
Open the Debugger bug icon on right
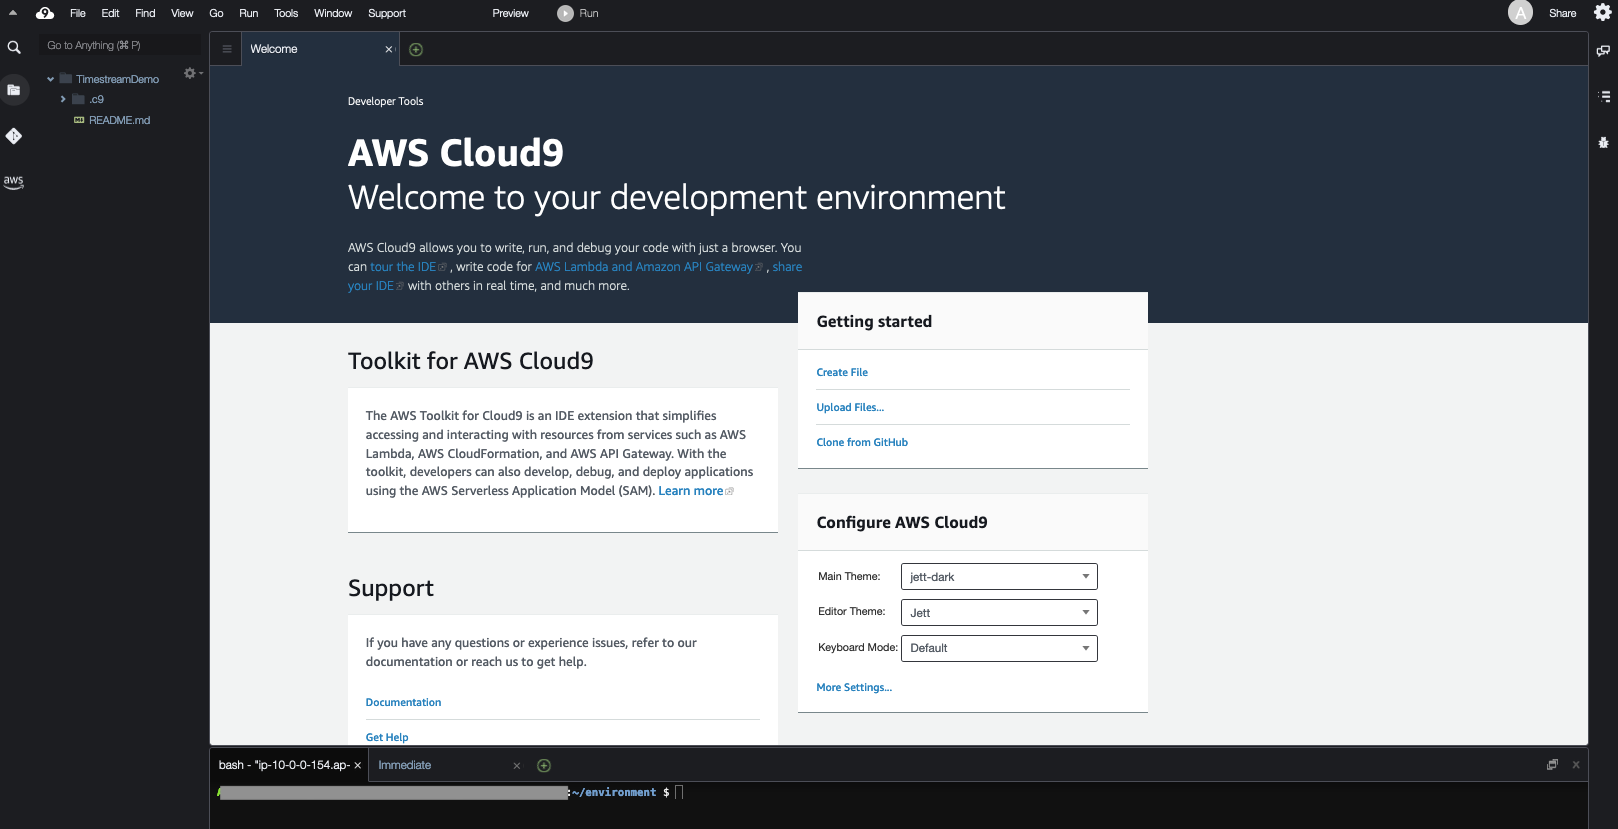(1604, 143)
